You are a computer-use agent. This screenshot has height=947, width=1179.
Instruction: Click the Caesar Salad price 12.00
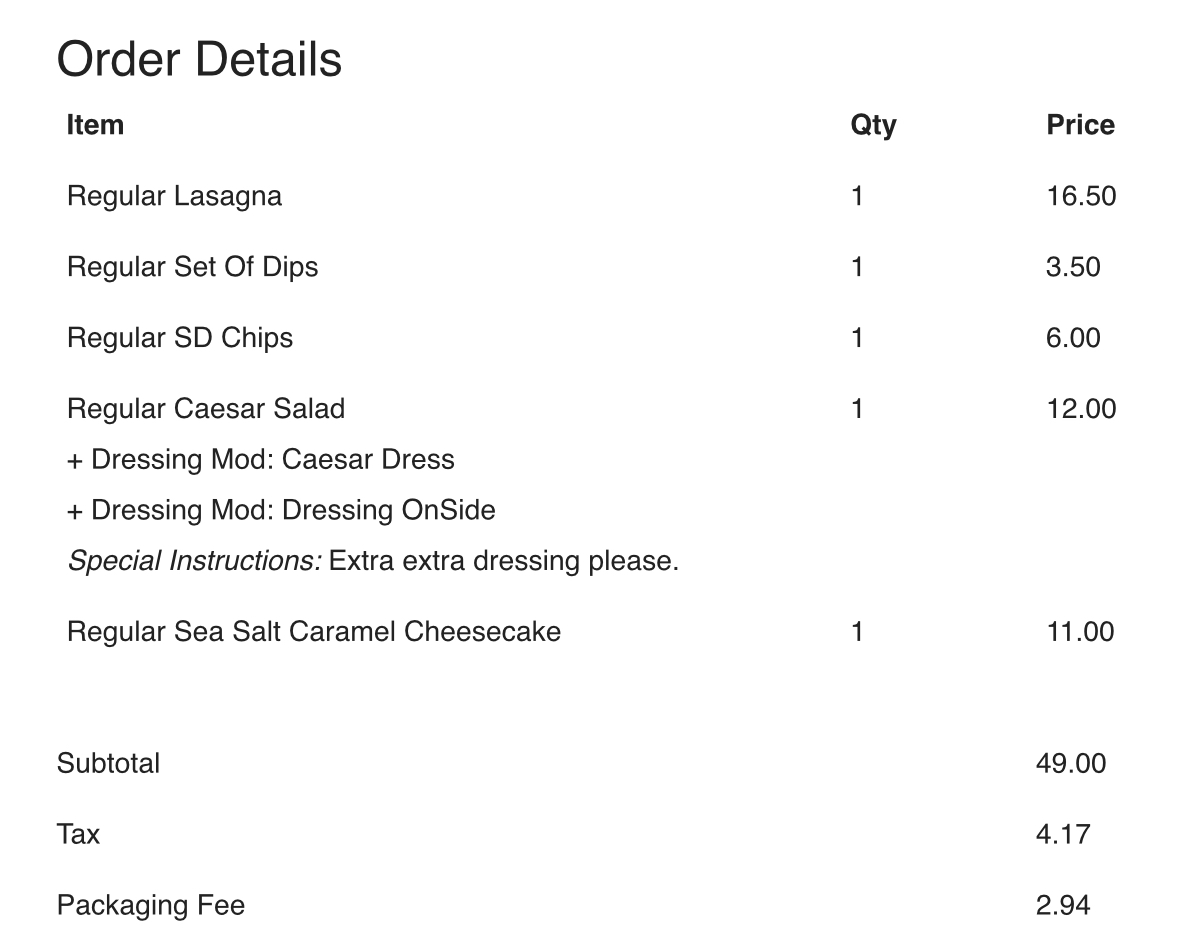click(x=1081, y=409)
